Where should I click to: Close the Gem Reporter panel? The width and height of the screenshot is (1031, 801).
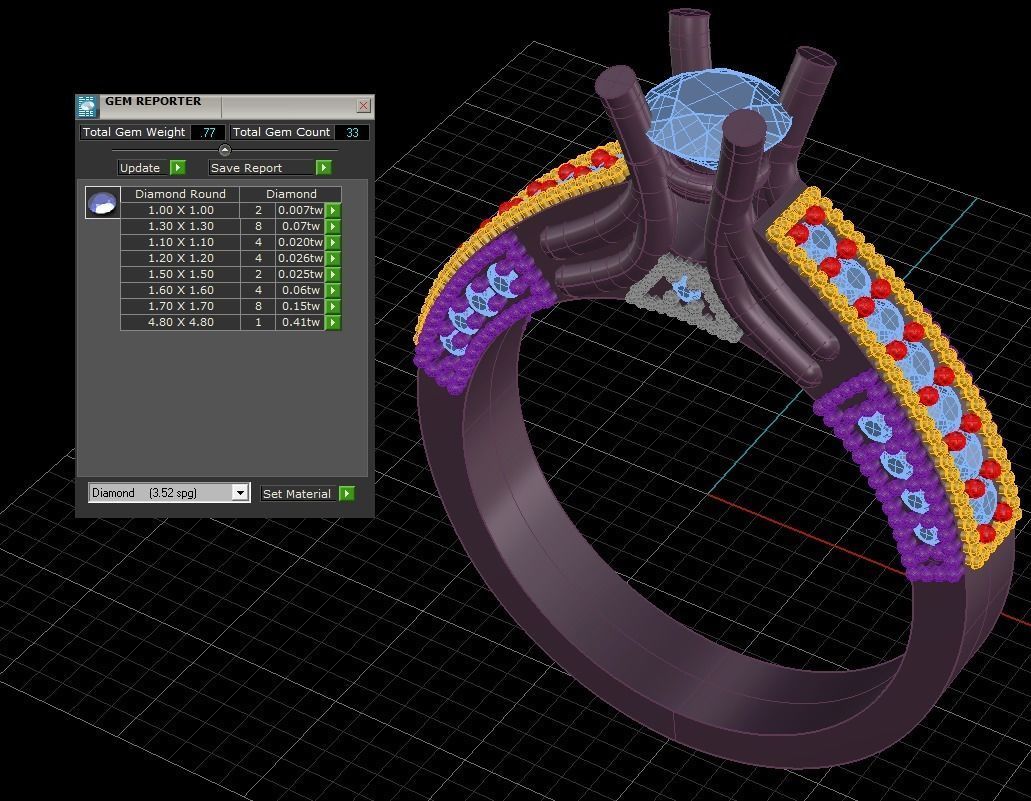[364, 105]
